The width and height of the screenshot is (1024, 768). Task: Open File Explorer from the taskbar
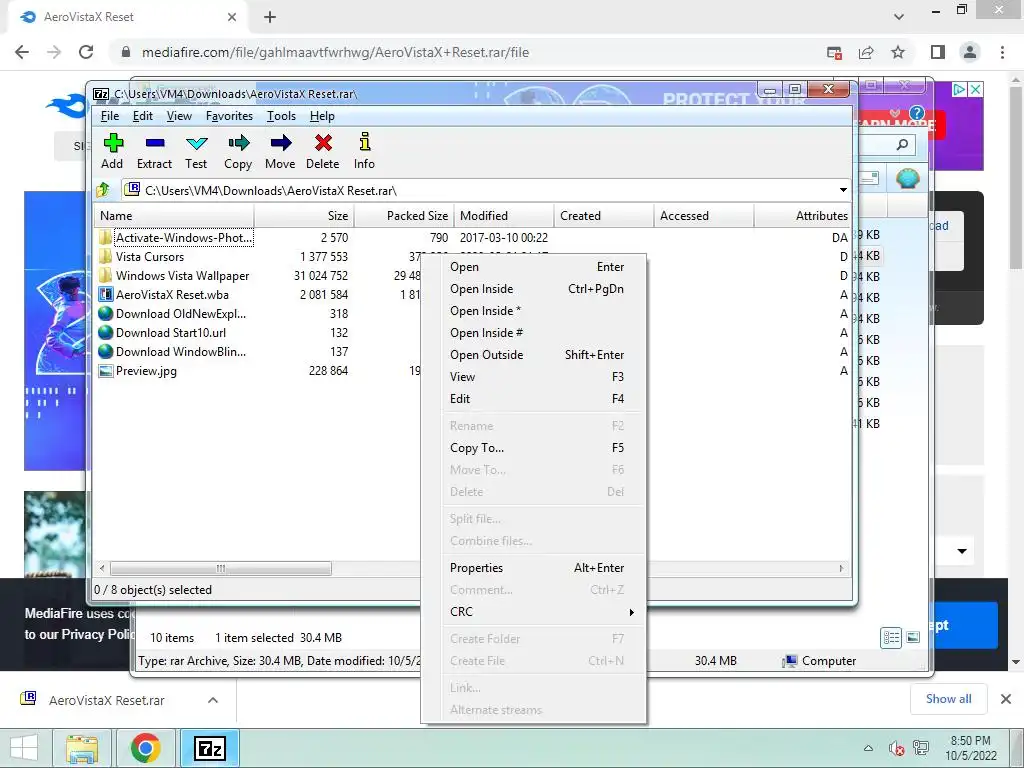coord(83,748)
